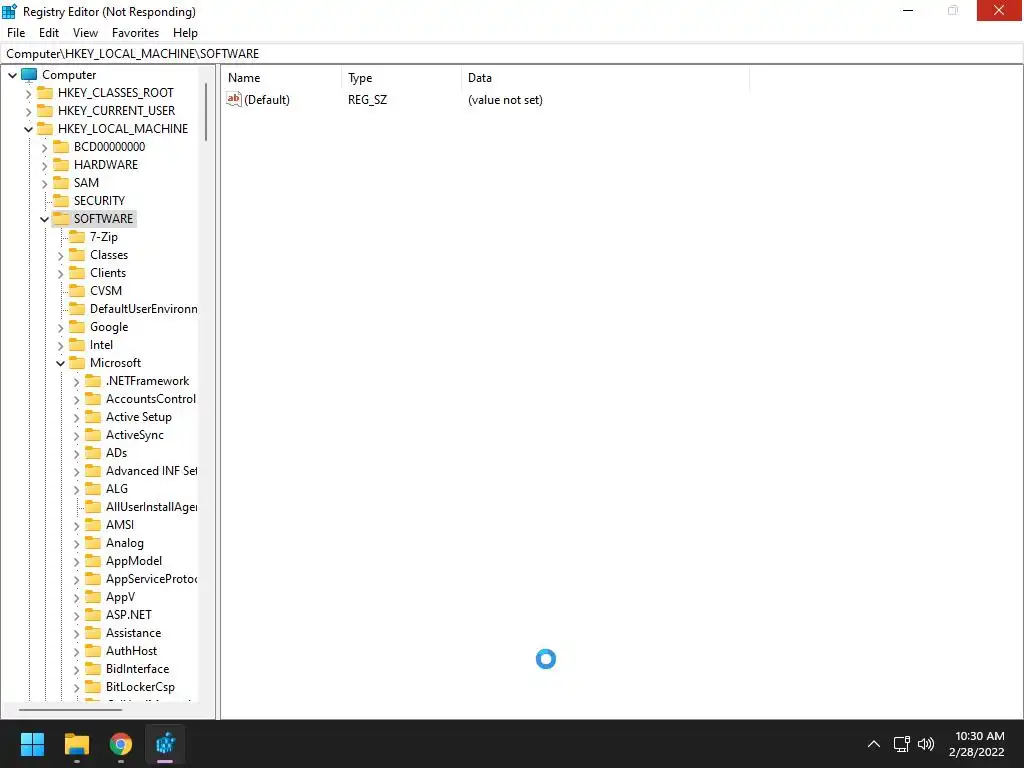Collapse the SOFTWARE key

tap(44, 219)
